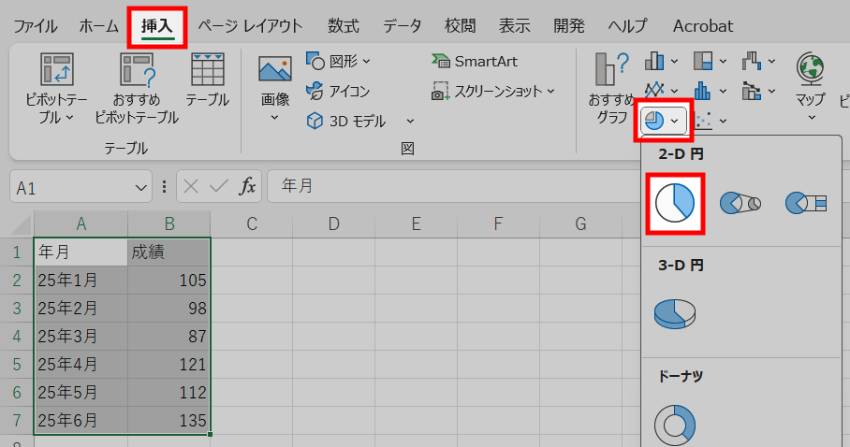Choose the bar of pie chart
This screenshot has width=850, height=447.
[806, 203]
